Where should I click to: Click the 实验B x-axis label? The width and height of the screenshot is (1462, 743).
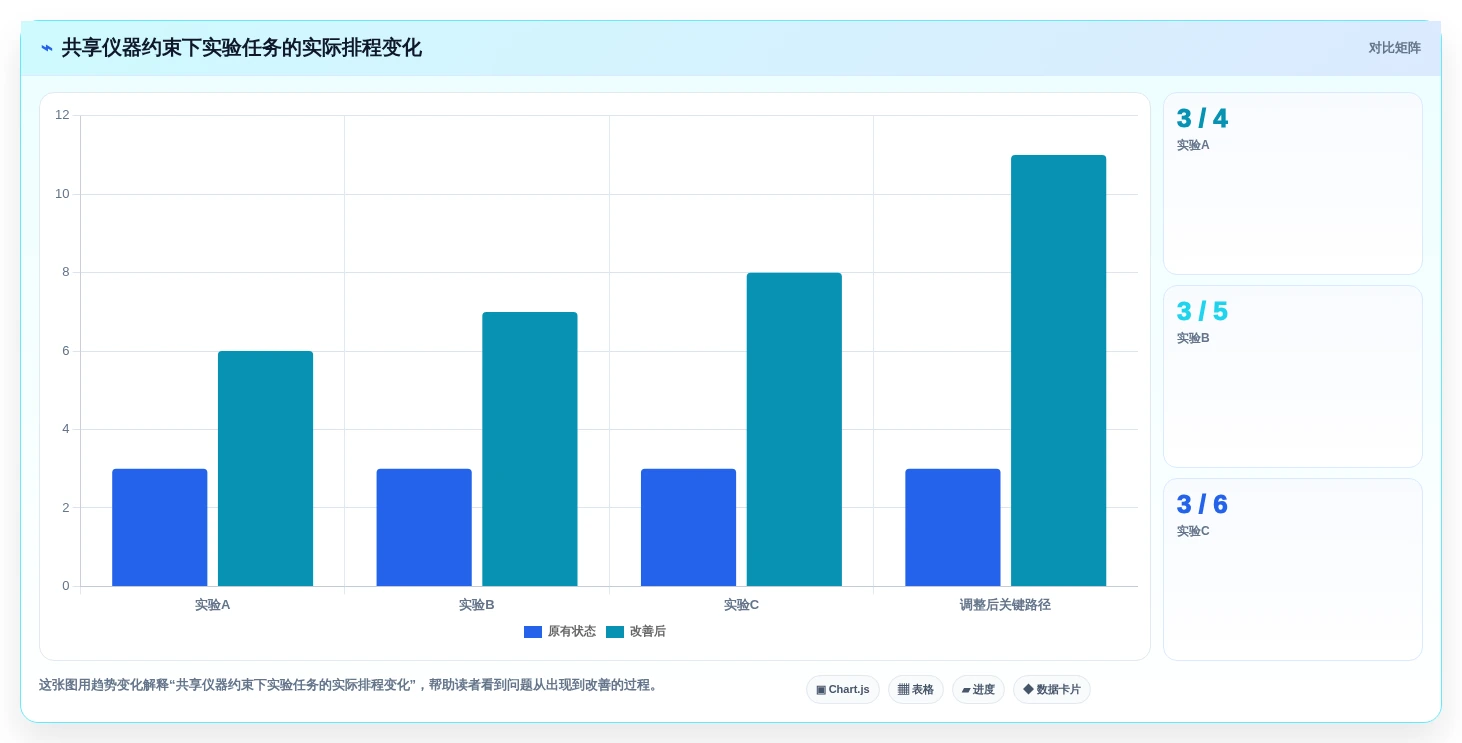[477, 605]
